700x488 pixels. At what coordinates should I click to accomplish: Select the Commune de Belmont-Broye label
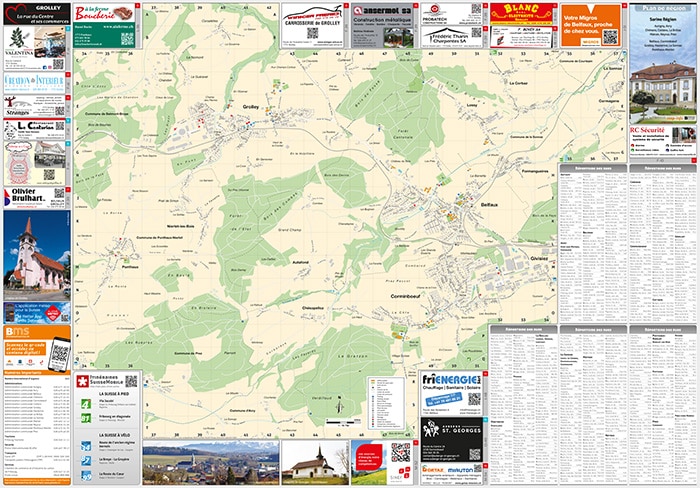click(x=107, y=114)
